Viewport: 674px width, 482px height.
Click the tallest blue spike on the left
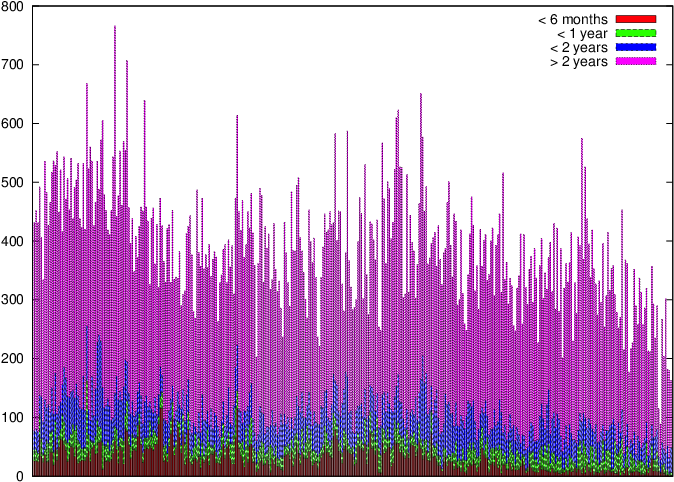point(86,328)
